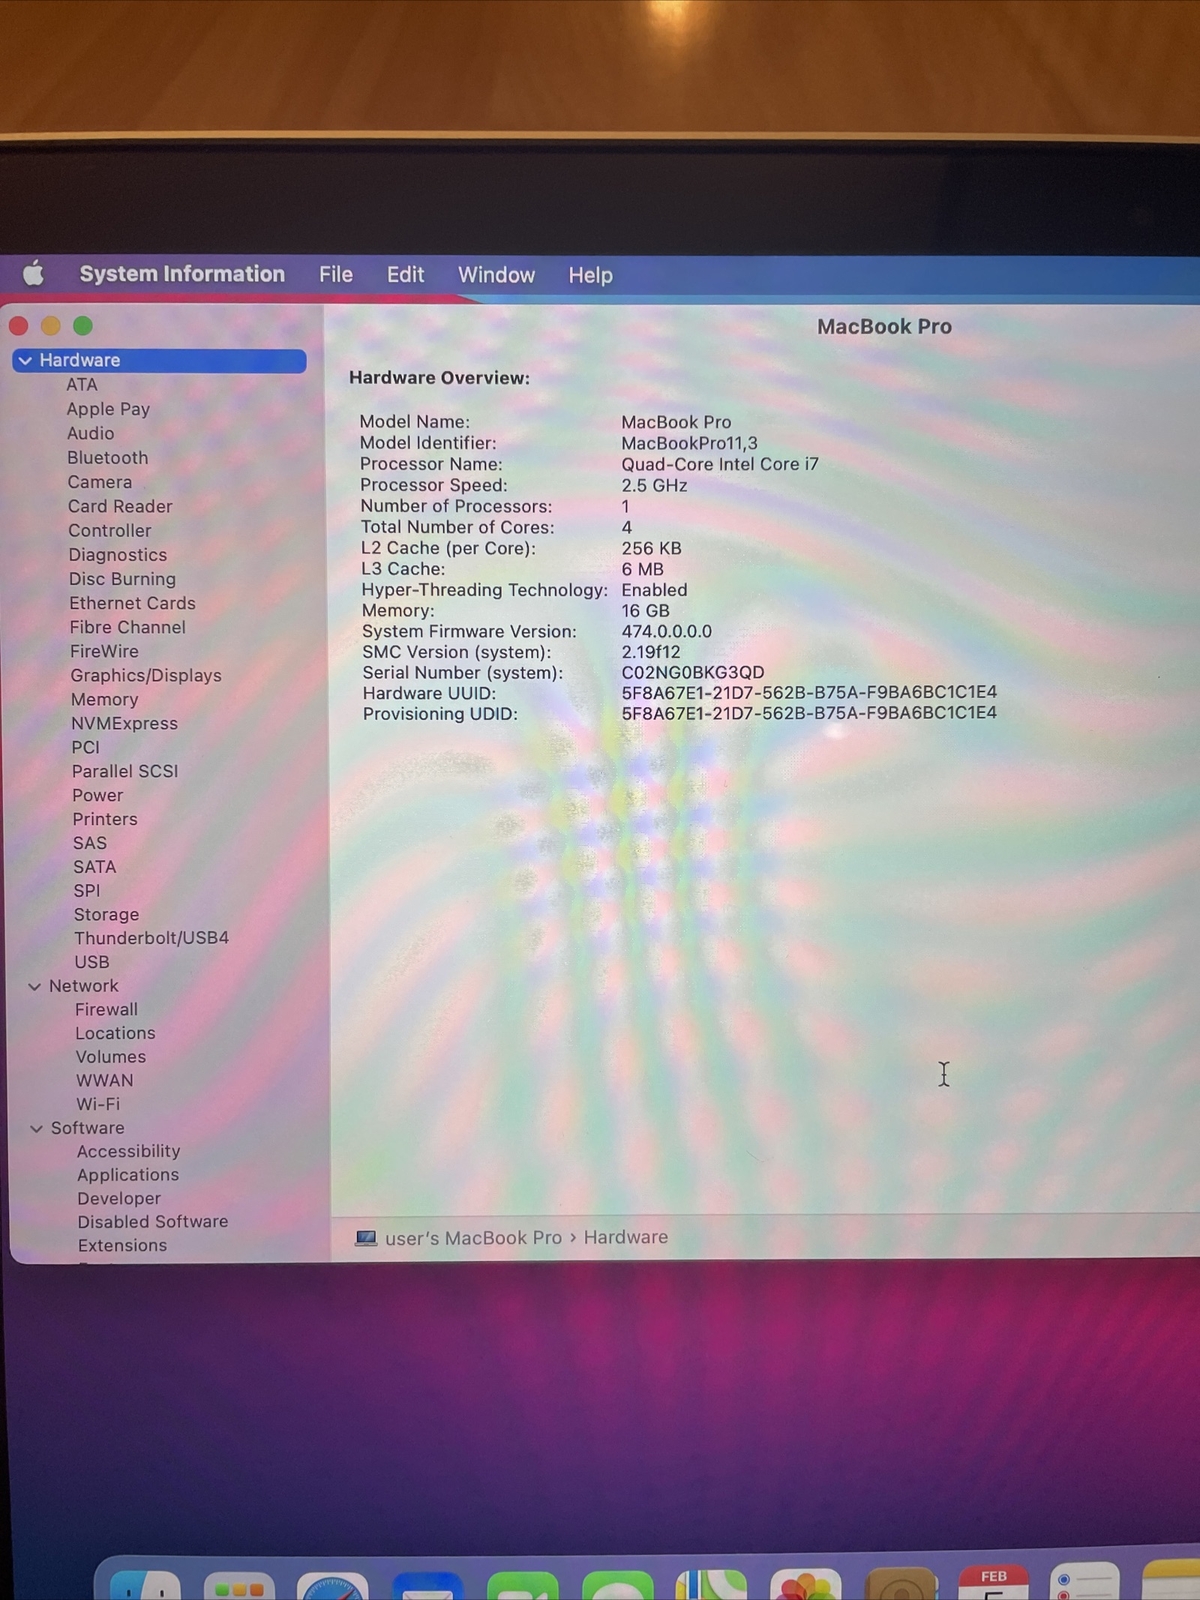Select PCI in the sidebar
The width and height of the screenshot is (1200, 1600).
tap(85, 747)
